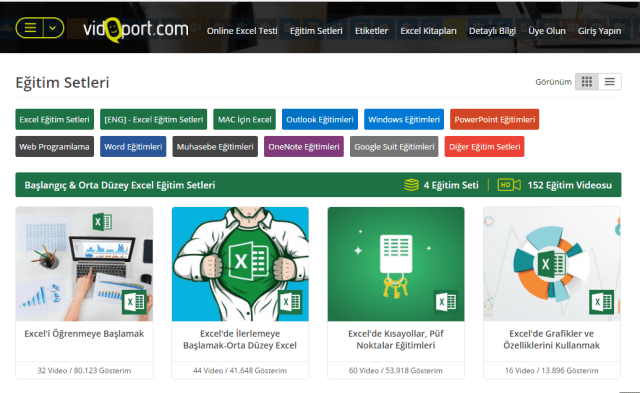Open OneNote Eğitimleri category
The width and height of the screenshot is (640, 393).
[304, 147]
